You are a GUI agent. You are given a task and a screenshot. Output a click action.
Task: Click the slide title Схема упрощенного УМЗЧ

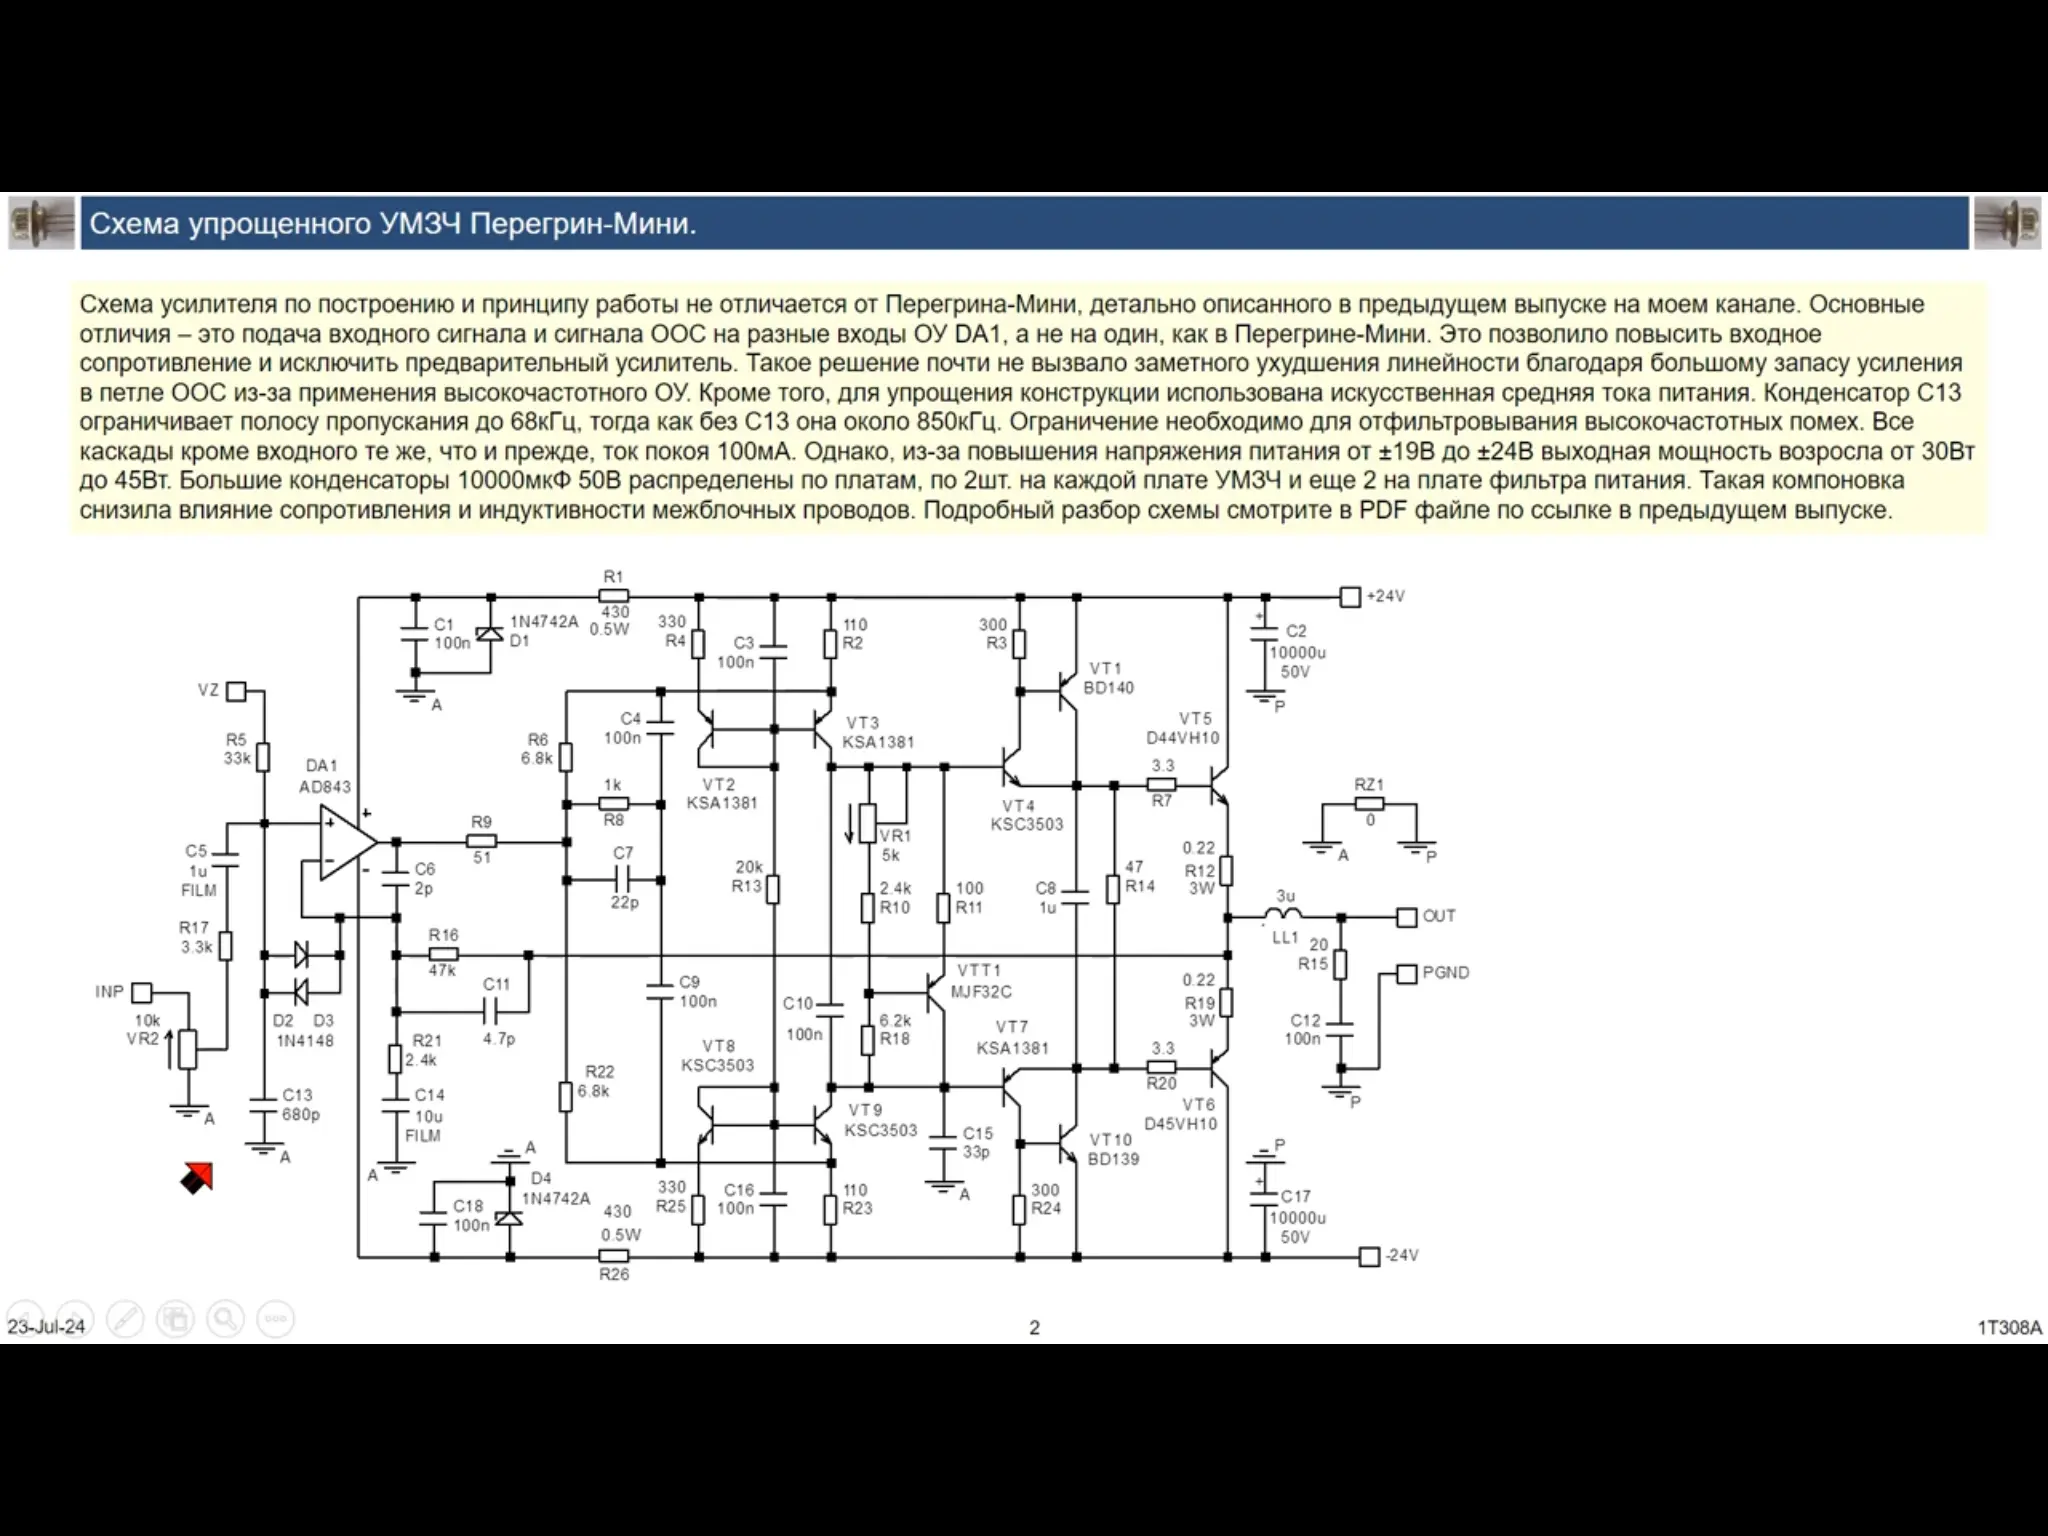(393, 223)
